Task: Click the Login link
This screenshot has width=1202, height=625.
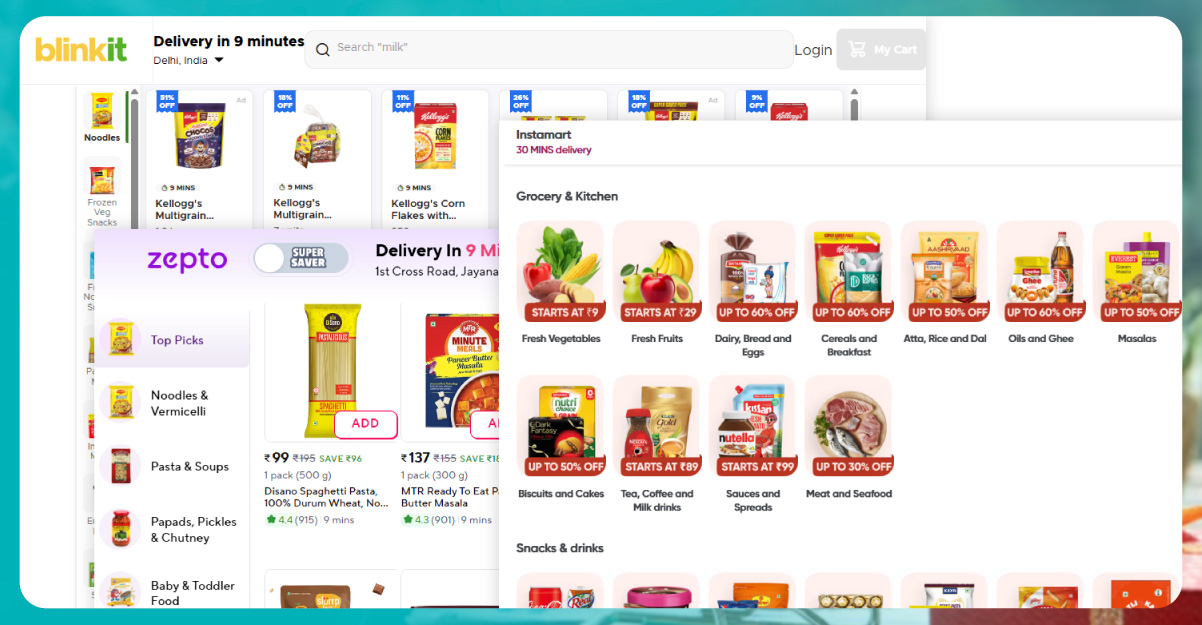Action: (x=813, y=50)
